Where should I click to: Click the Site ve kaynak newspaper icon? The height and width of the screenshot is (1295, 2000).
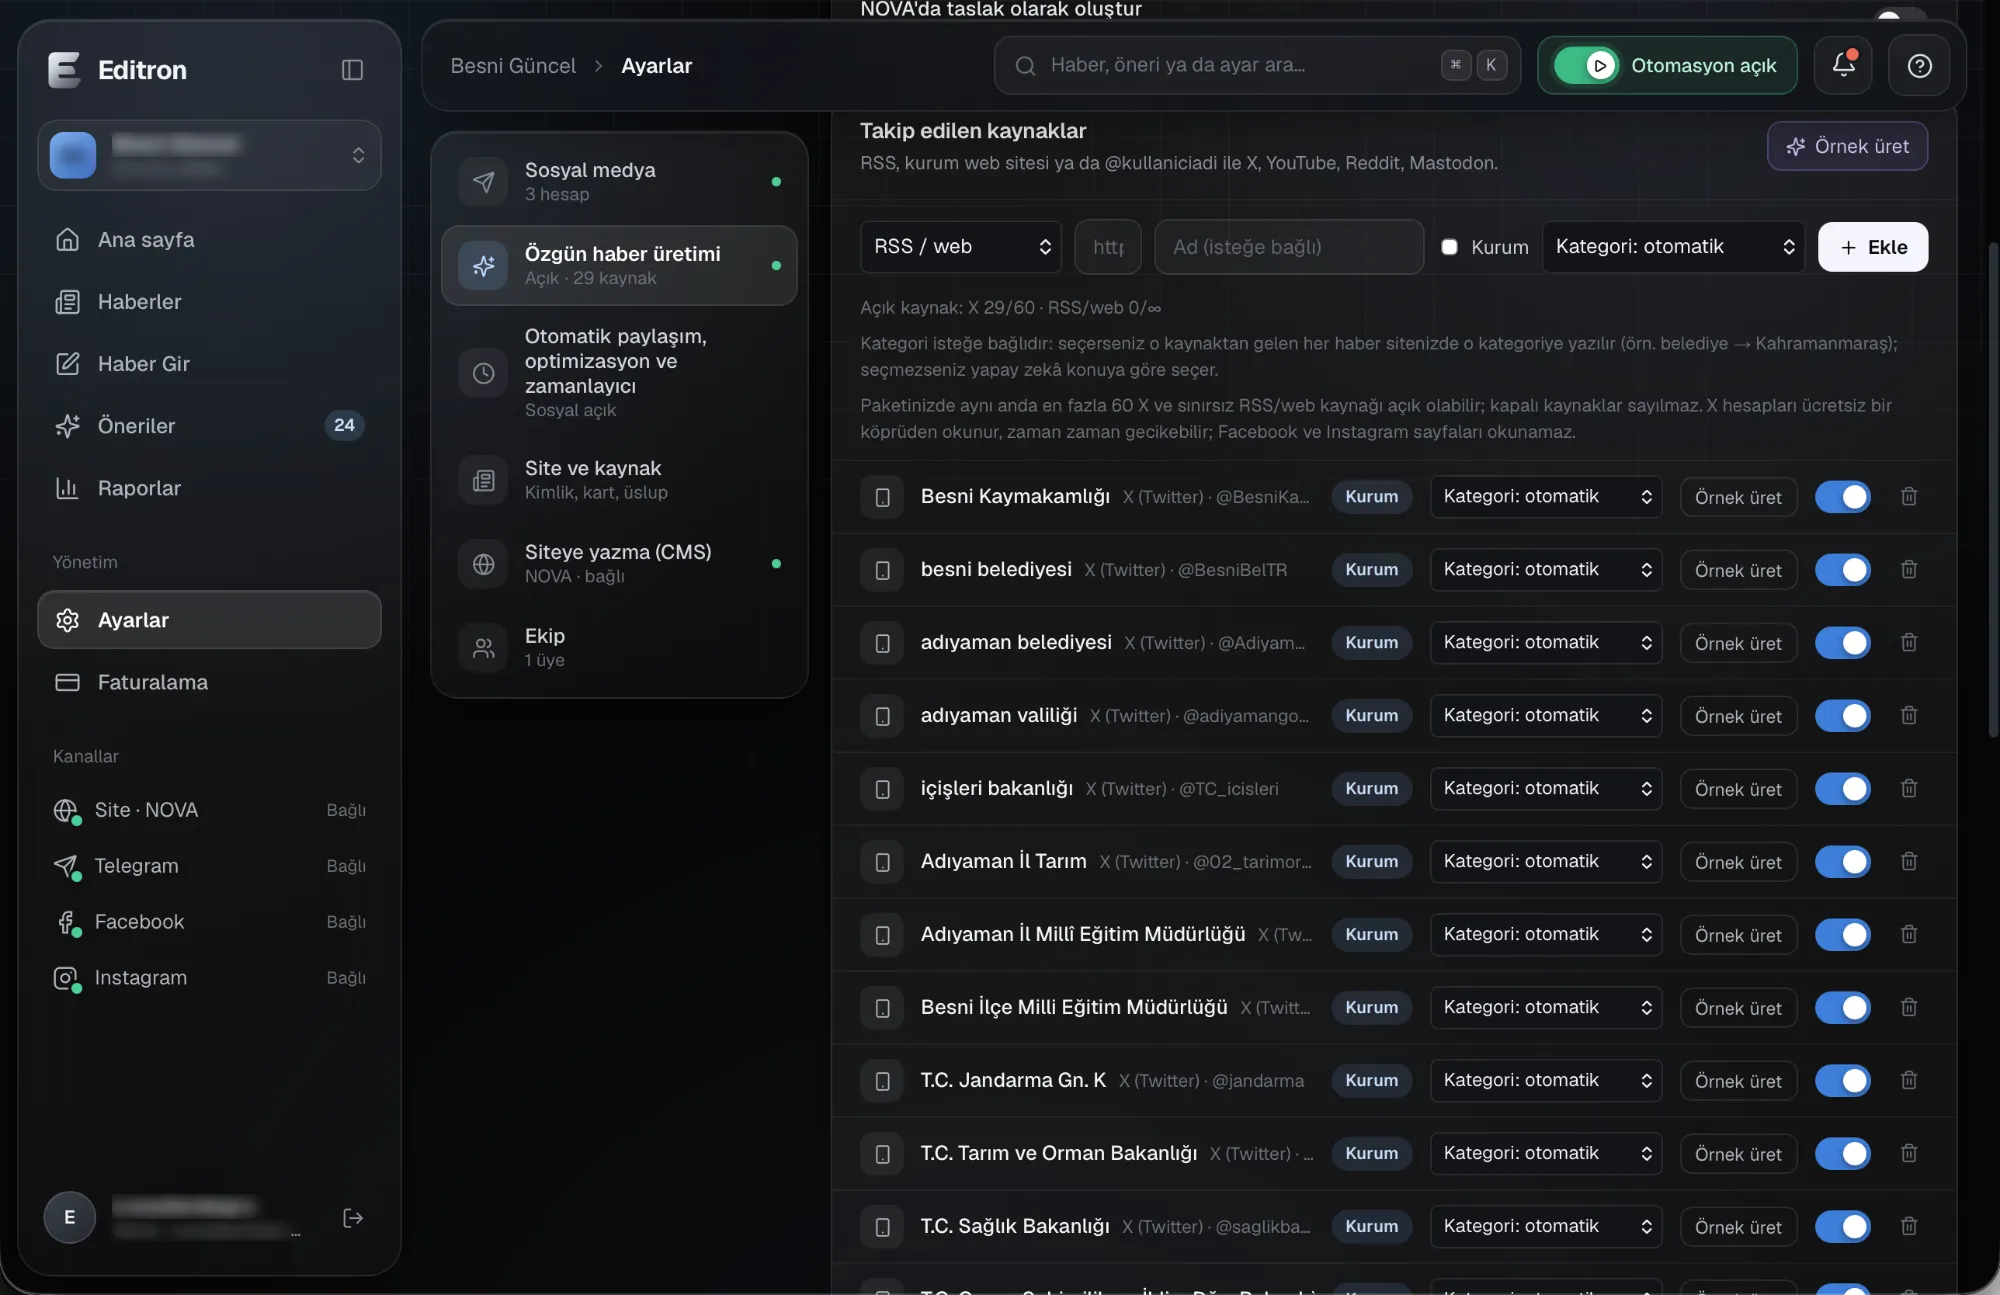tap(483, 480)
